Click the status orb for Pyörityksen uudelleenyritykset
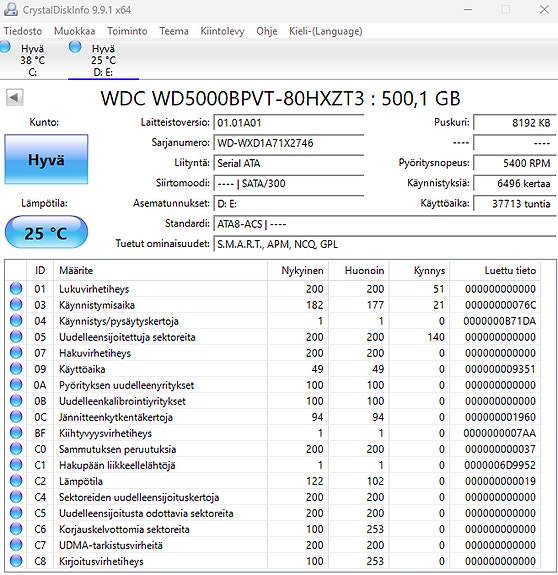558x575 pixels. click(16, 385)
